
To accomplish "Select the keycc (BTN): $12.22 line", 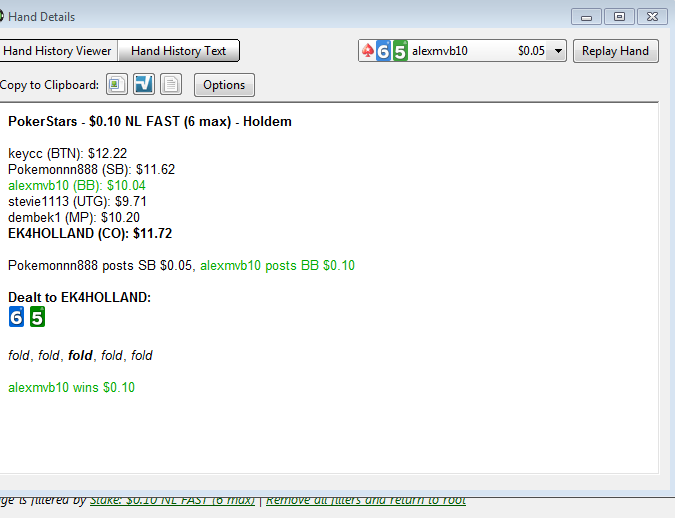I will pos(68,153).
